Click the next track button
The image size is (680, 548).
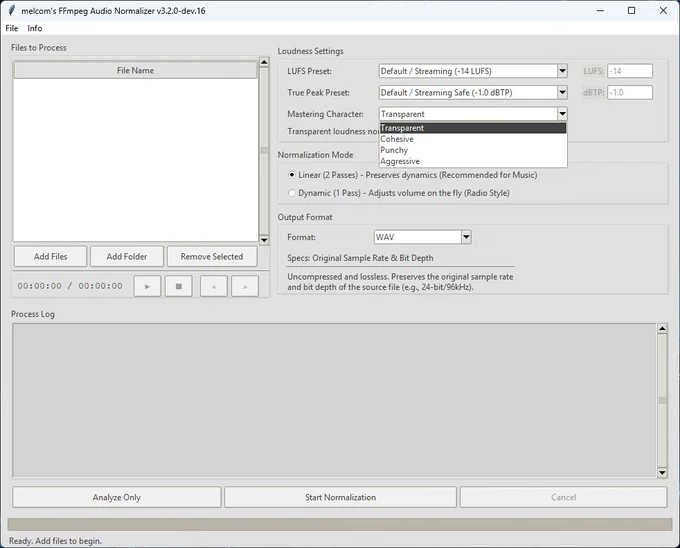click(245, 286)
